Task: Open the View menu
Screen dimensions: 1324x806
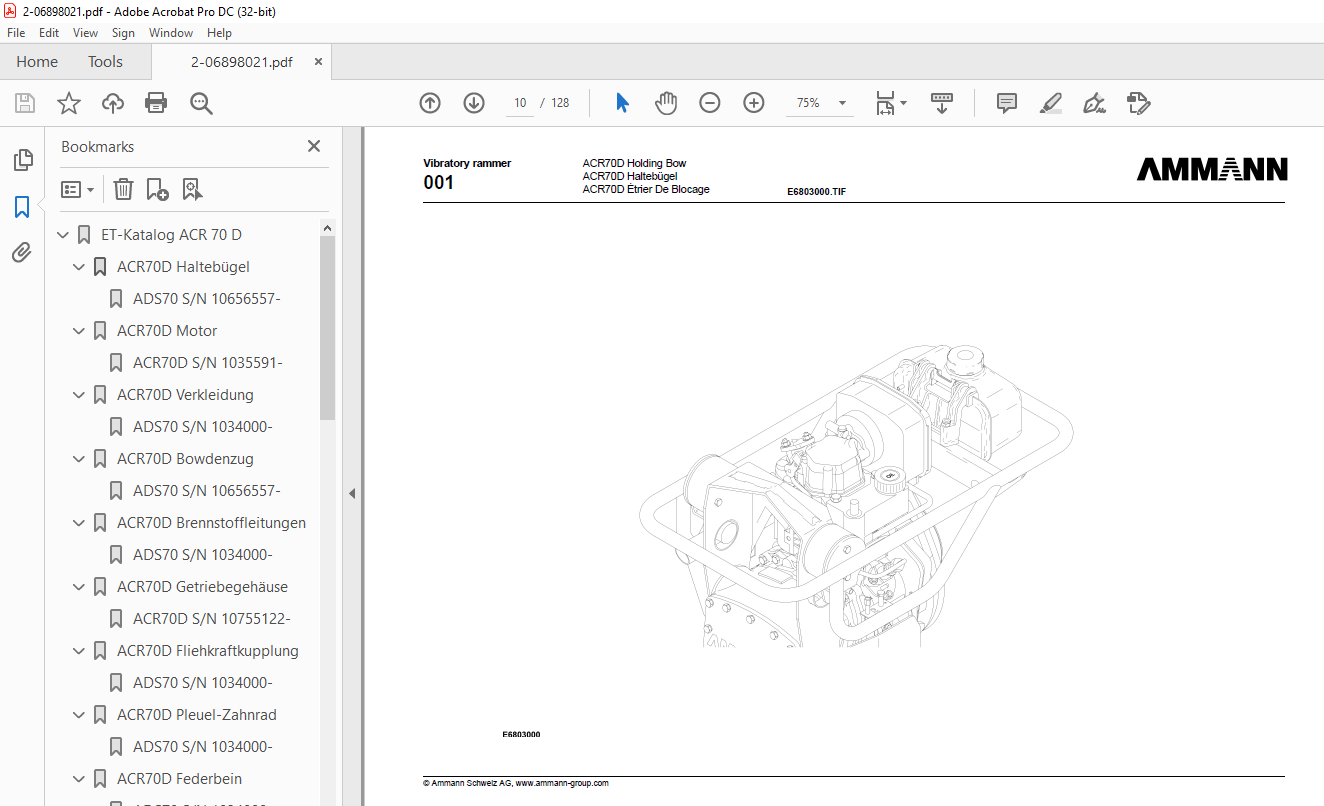Action: [85, 33]
